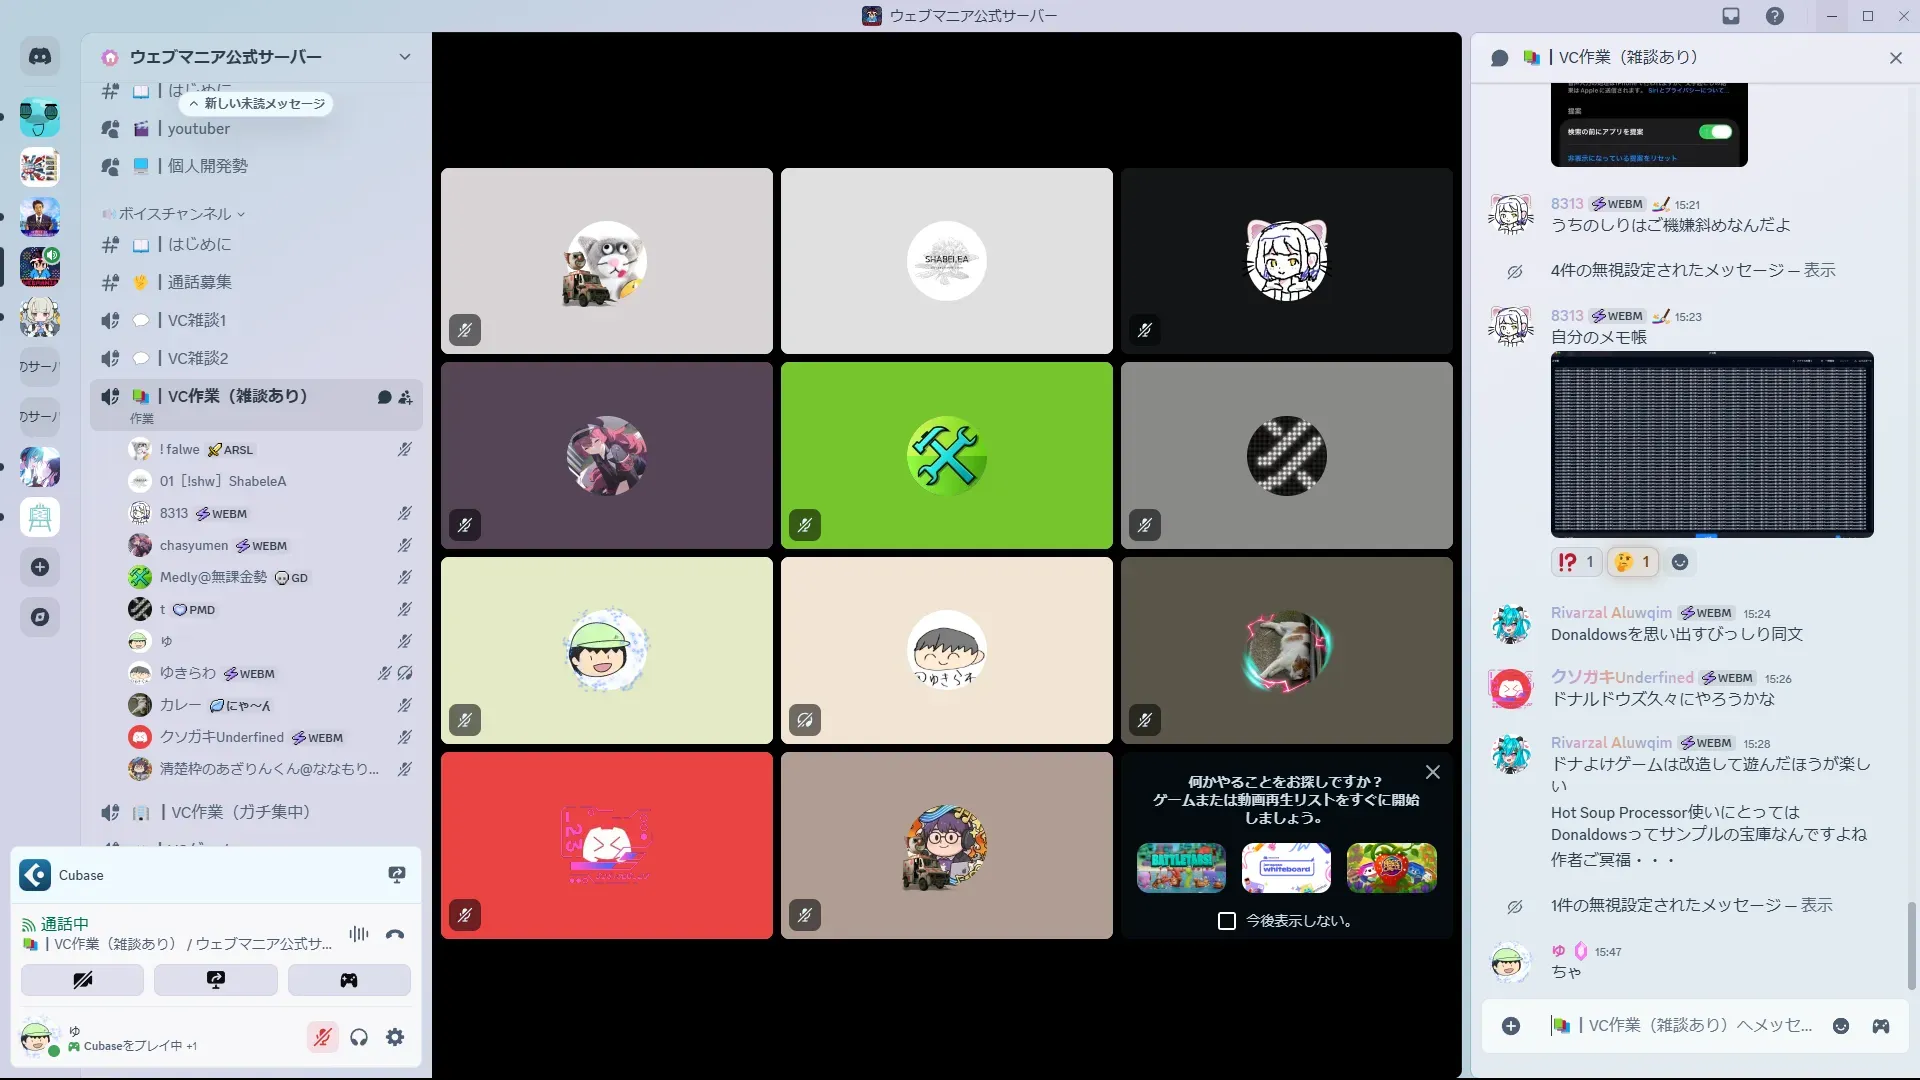Turn on camera button in call panel
The width and height of the screenshot is (1920, 1080).
click(x=82, y=980)
